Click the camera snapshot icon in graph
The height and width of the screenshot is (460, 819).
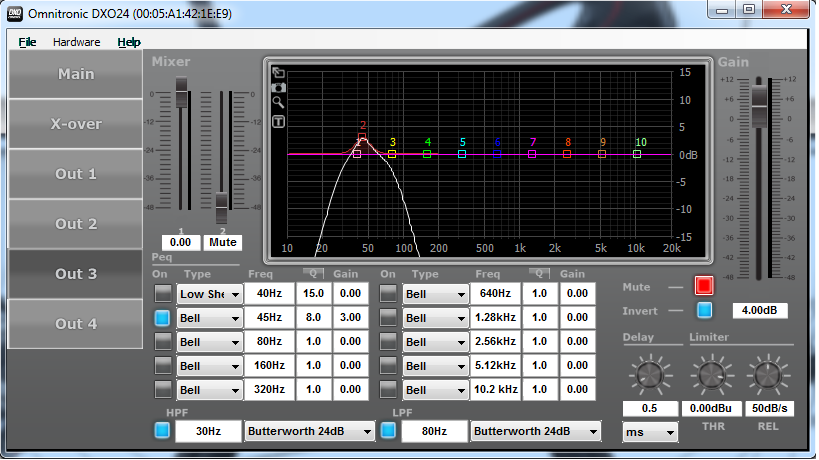coord(278,87)
